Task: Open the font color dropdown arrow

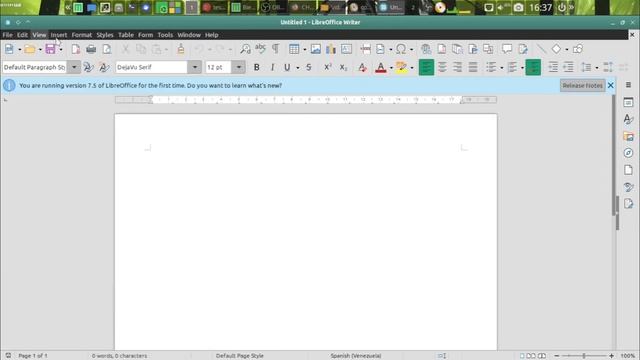Action: 391,68
